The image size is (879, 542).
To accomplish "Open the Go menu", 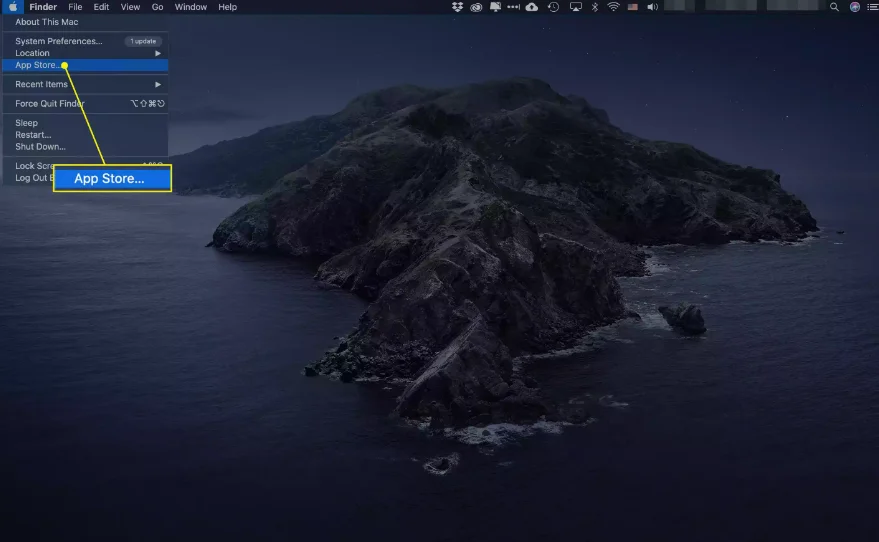I will 158,7.
